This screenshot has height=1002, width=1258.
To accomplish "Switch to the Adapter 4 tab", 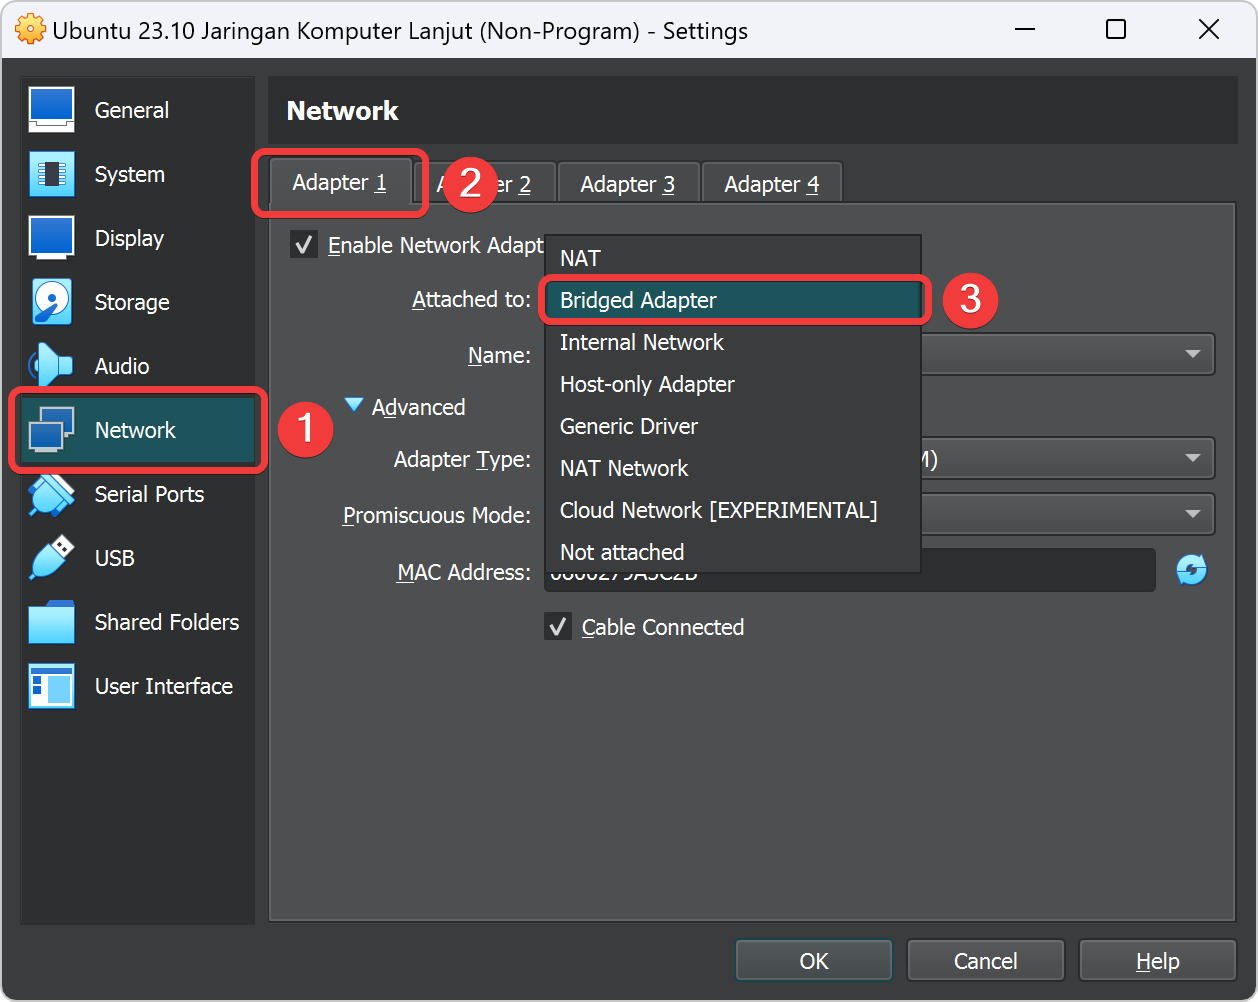I will click(x=772, y=185).
